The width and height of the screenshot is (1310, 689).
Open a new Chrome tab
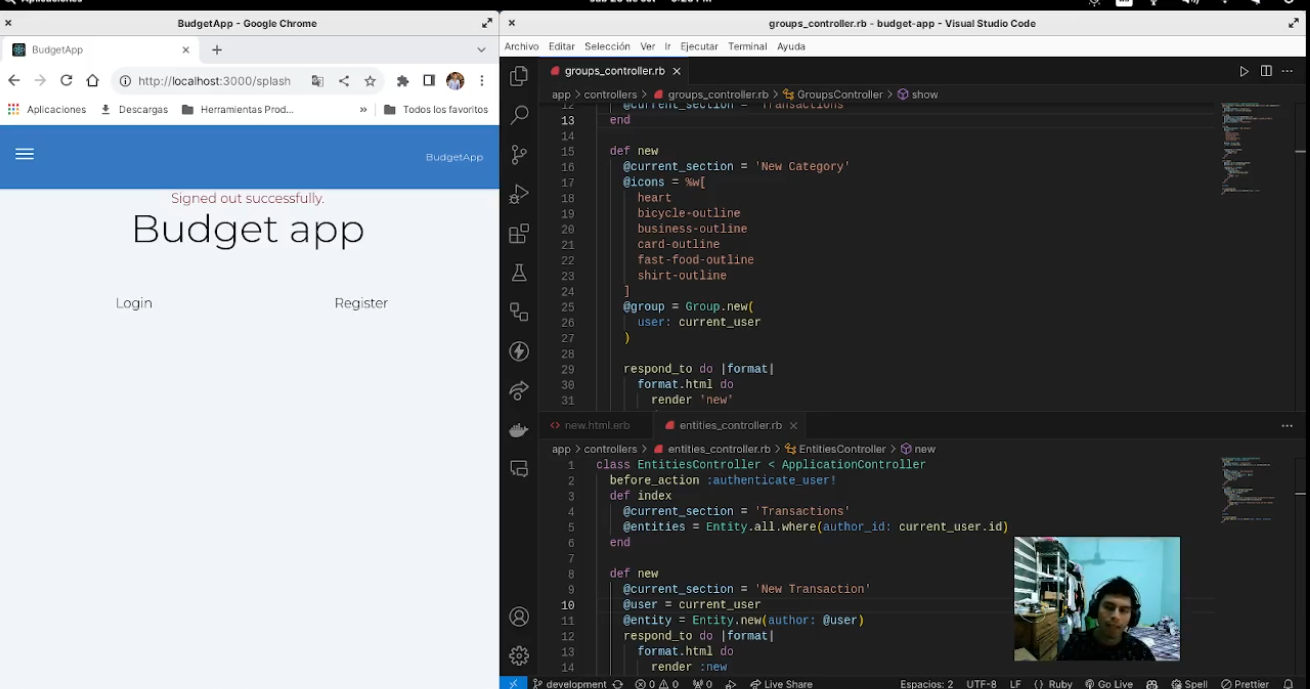217,49
